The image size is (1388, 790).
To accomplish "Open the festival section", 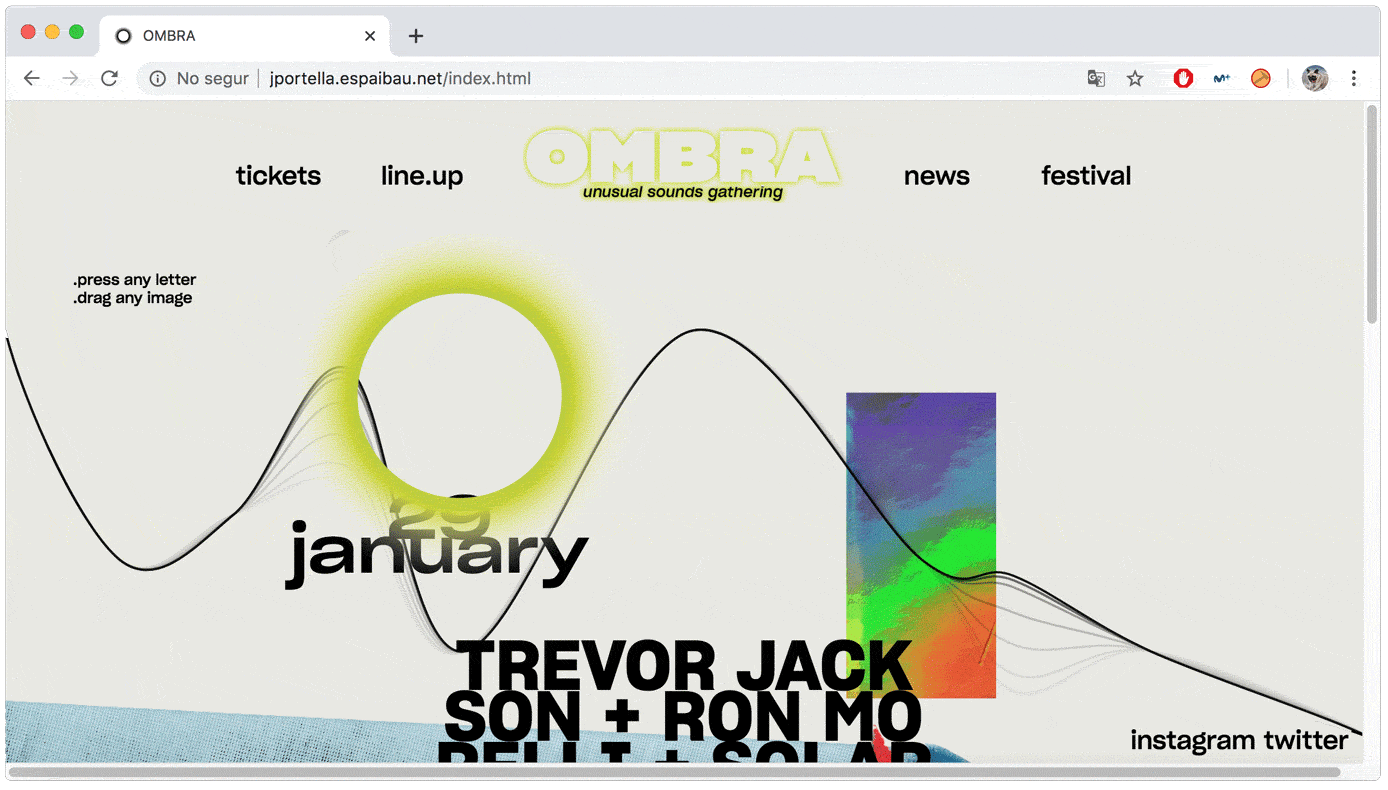I will pos(1086,176).
